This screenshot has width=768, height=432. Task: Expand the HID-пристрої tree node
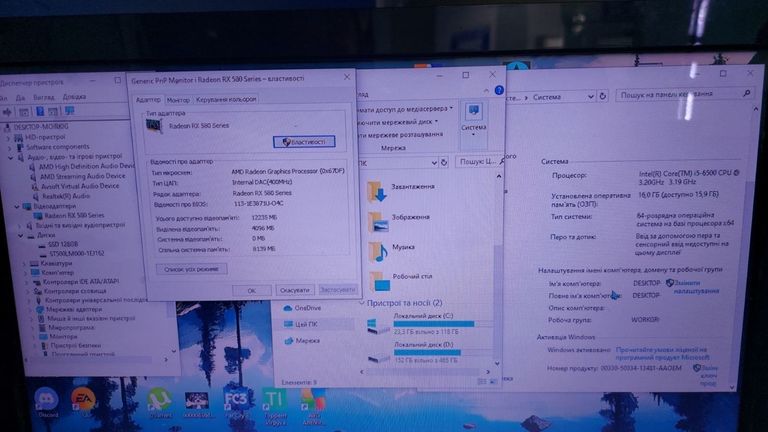coord(8,138)
